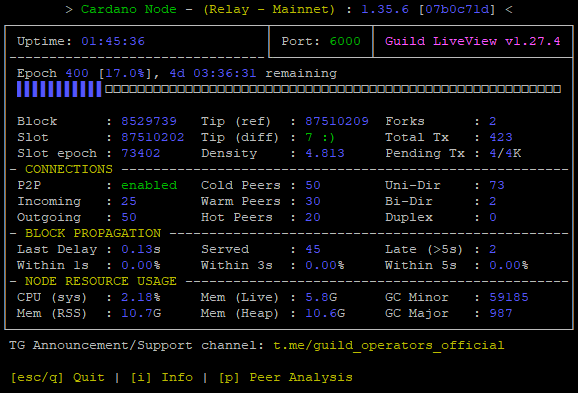This screenshot has height=393, width=578.
Task: Click the Outgoing value 50
Action: click(x=129, y=217)
